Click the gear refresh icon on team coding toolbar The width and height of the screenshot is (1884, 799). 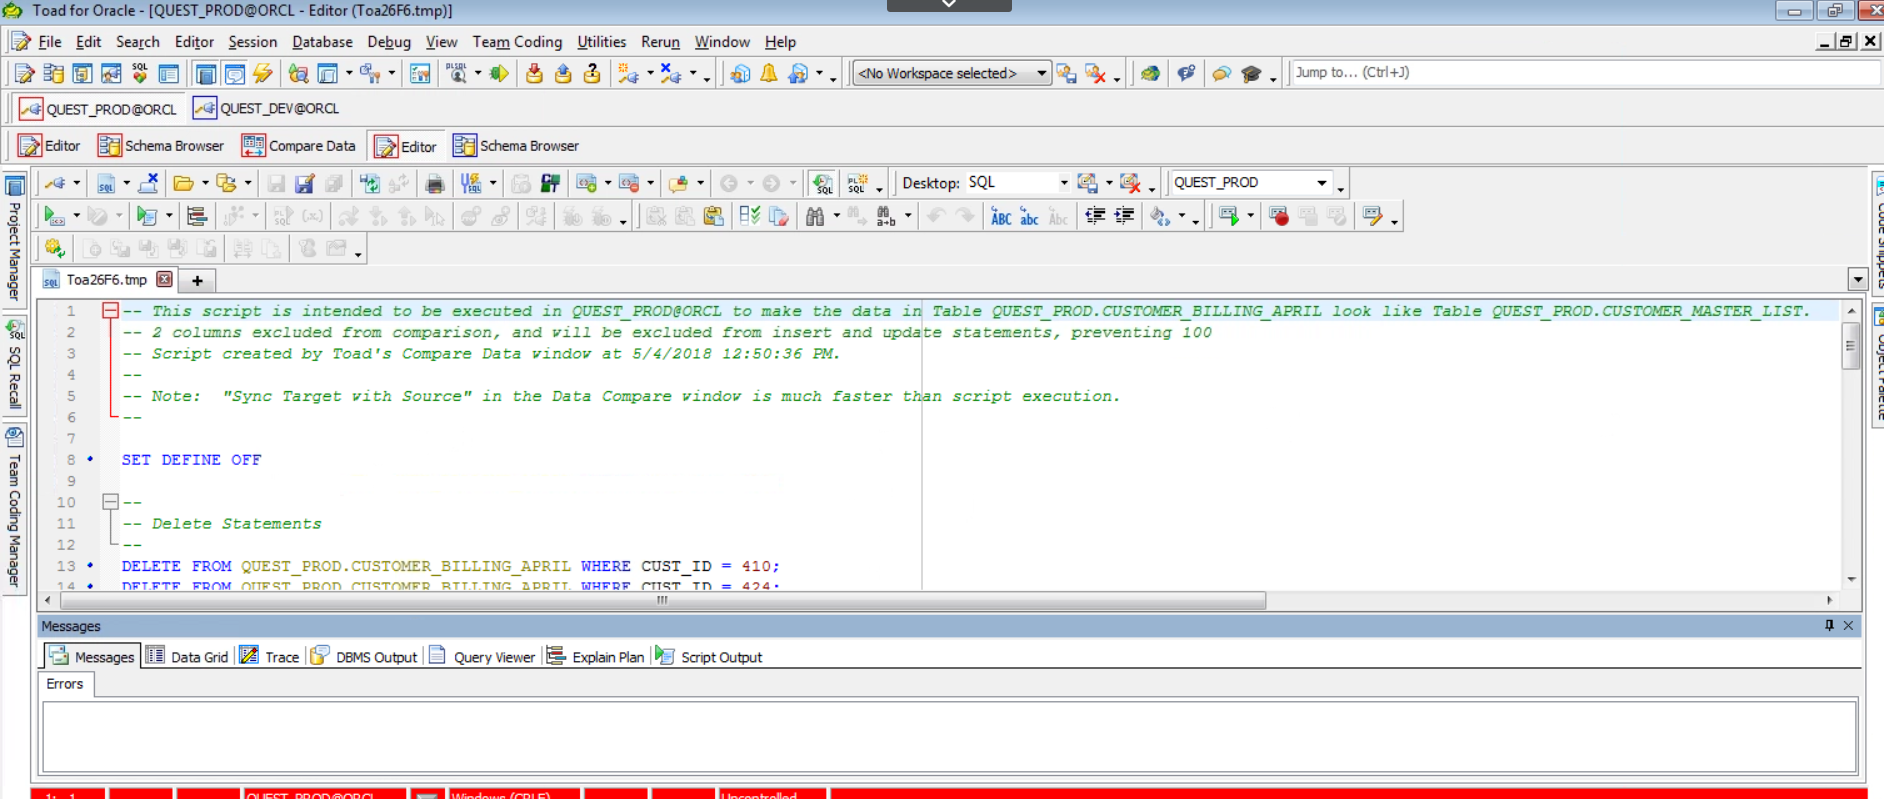(54, 249)
